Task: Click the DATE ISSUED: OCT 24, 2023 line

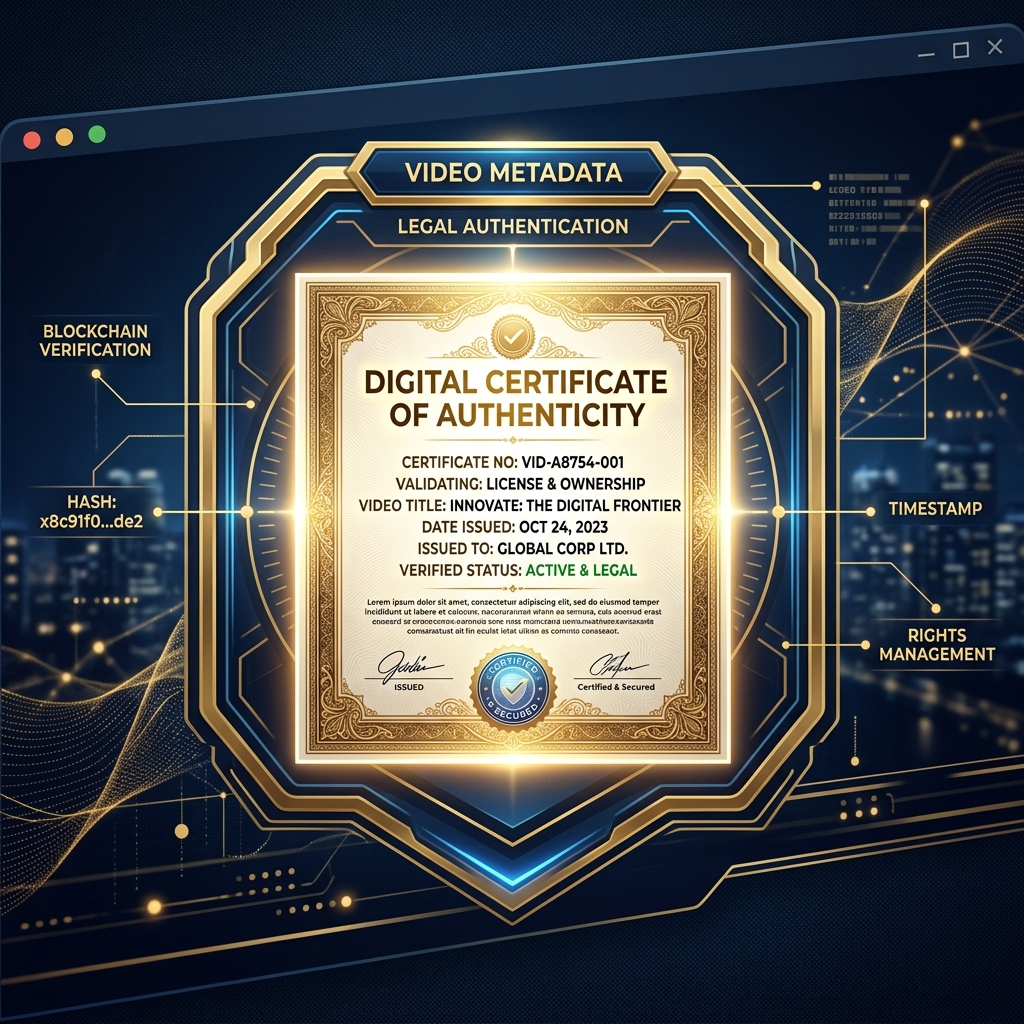Action: 515,527
